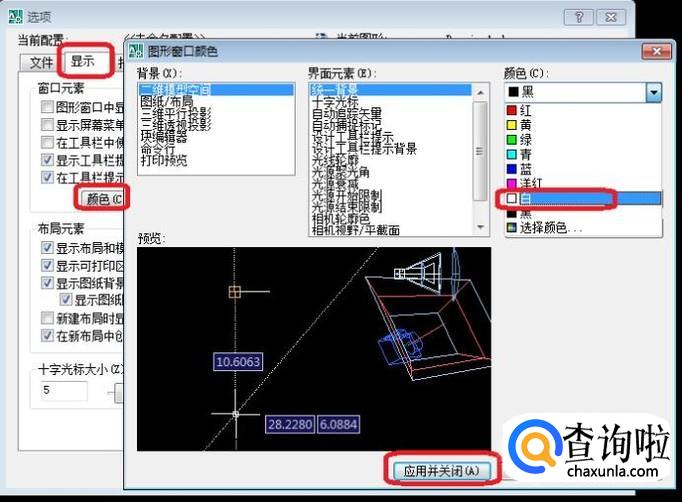Select 块编辑器 in background list

click(x=164, y=137)
